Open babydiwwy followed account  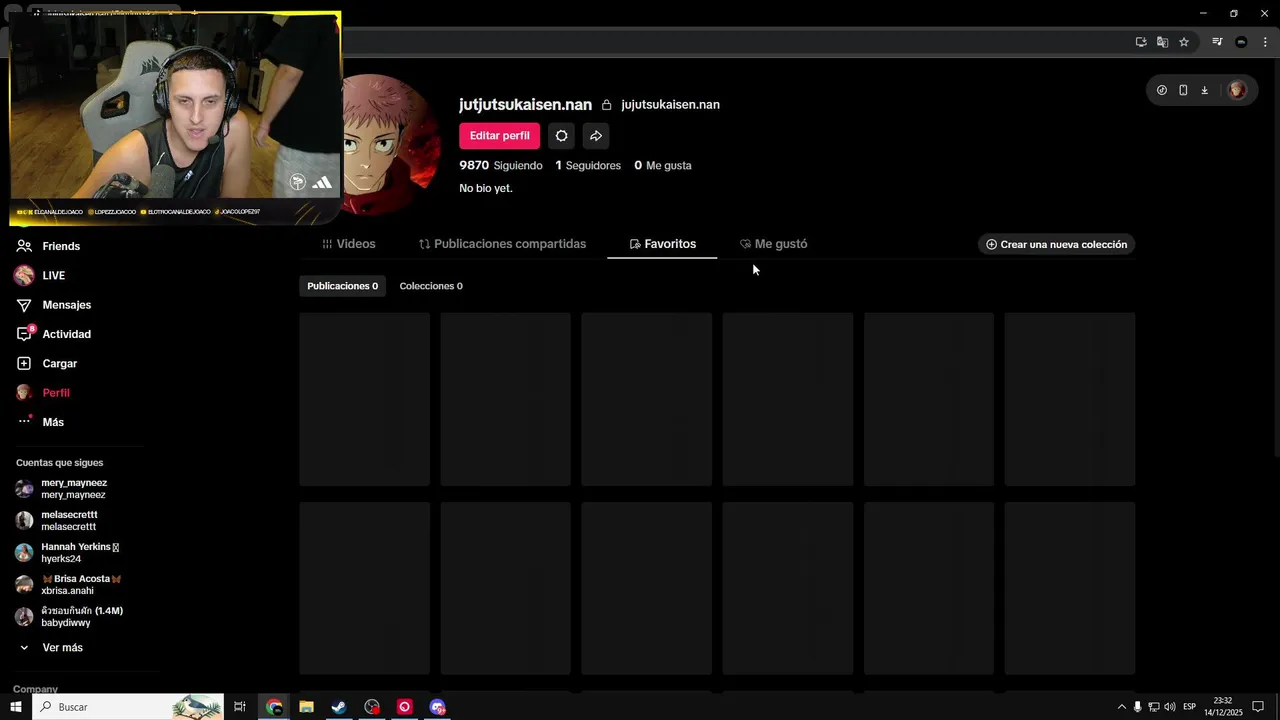[69, 617]
